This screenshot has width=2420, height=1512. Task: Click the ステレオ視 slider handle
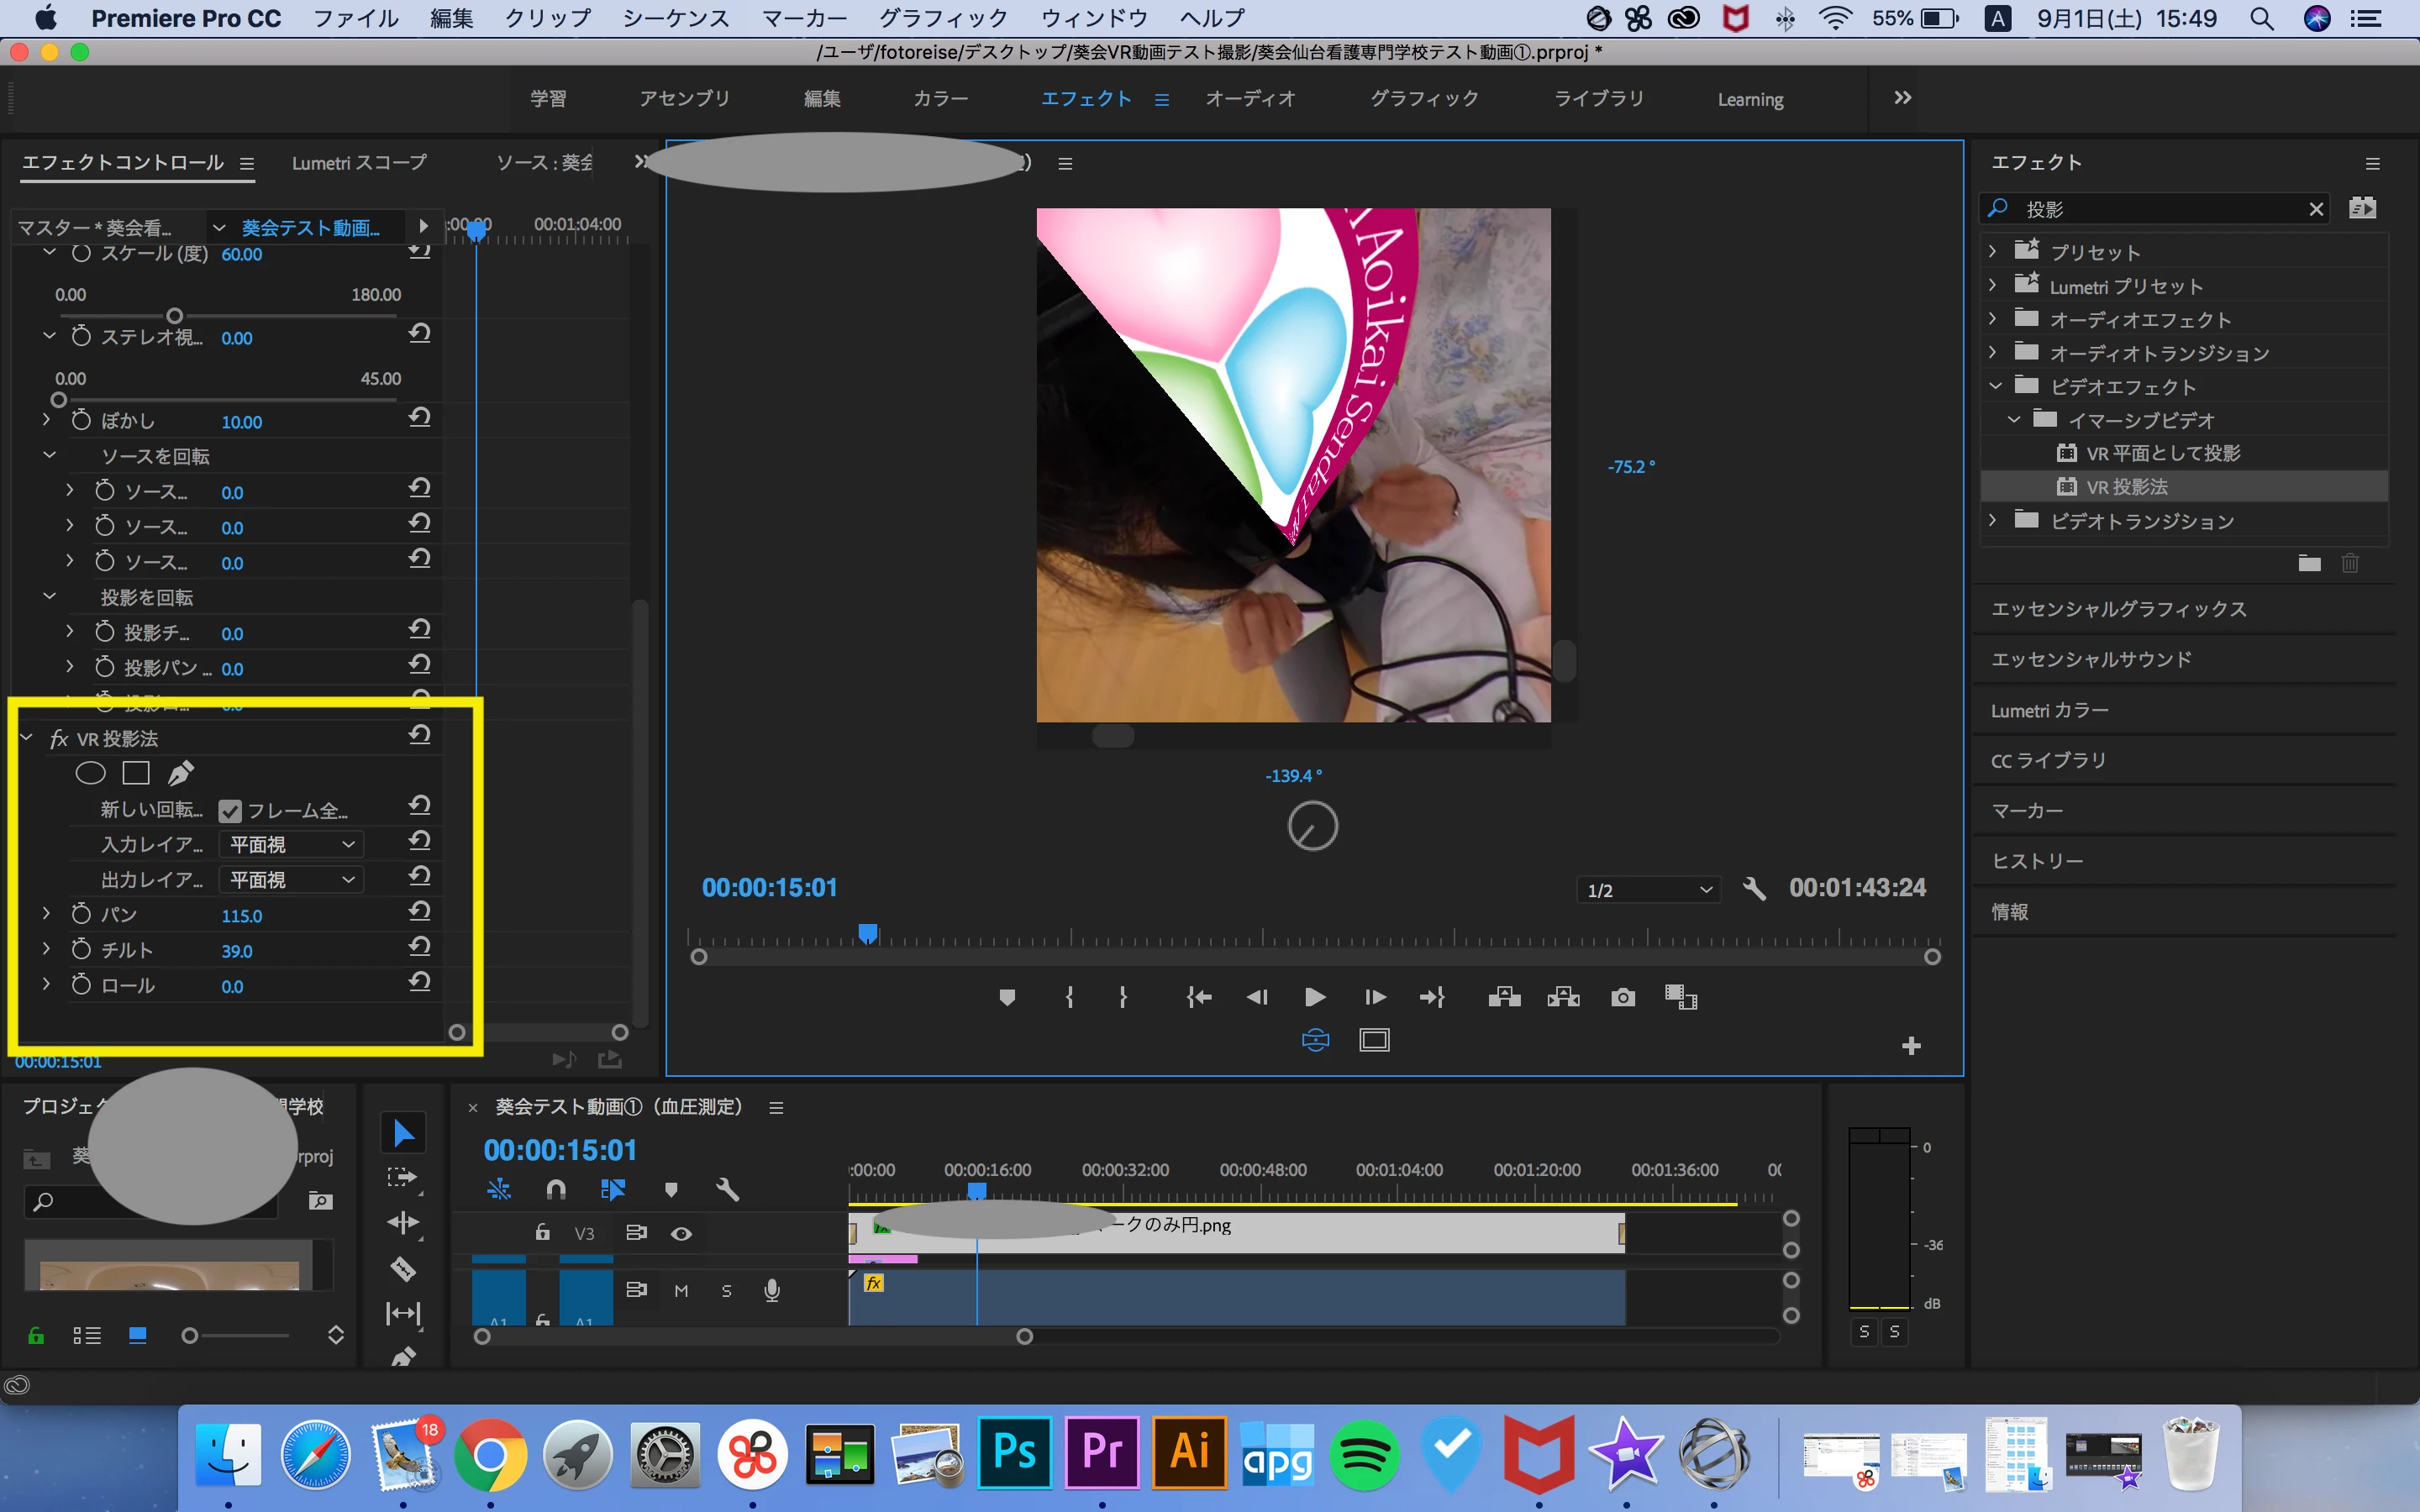point(59,400)
